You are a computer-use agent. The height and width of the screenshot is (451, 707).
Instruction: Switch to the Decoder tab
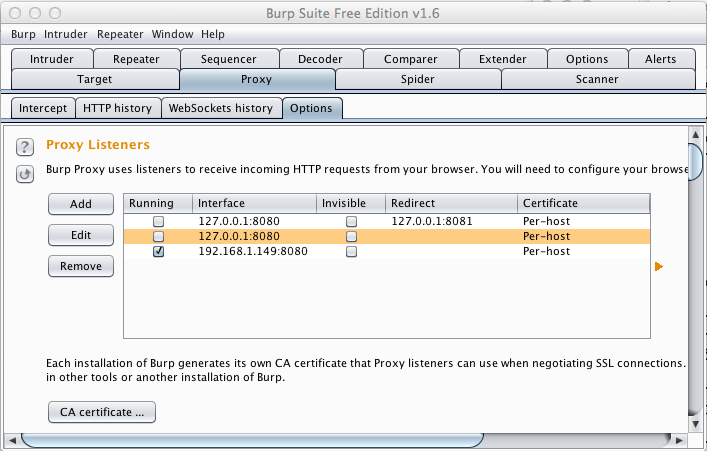(320, 59)
